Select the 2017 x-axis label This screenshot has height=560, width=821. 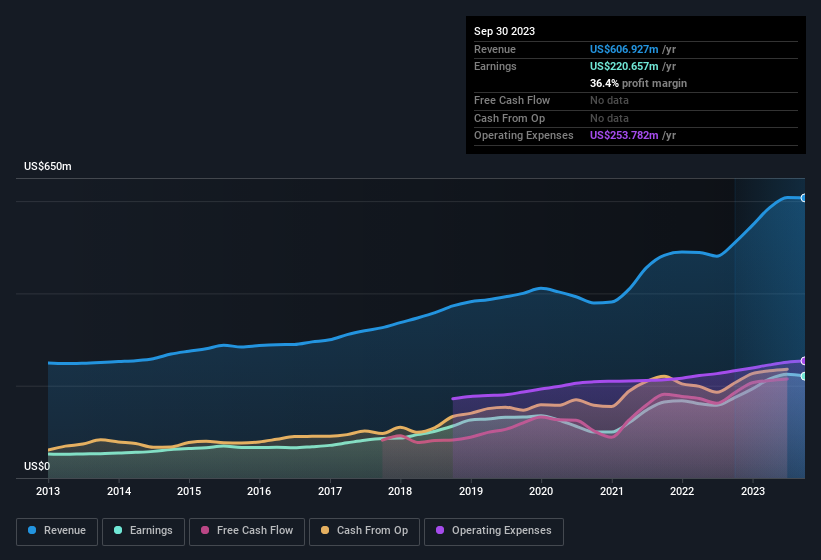point(330,491)
